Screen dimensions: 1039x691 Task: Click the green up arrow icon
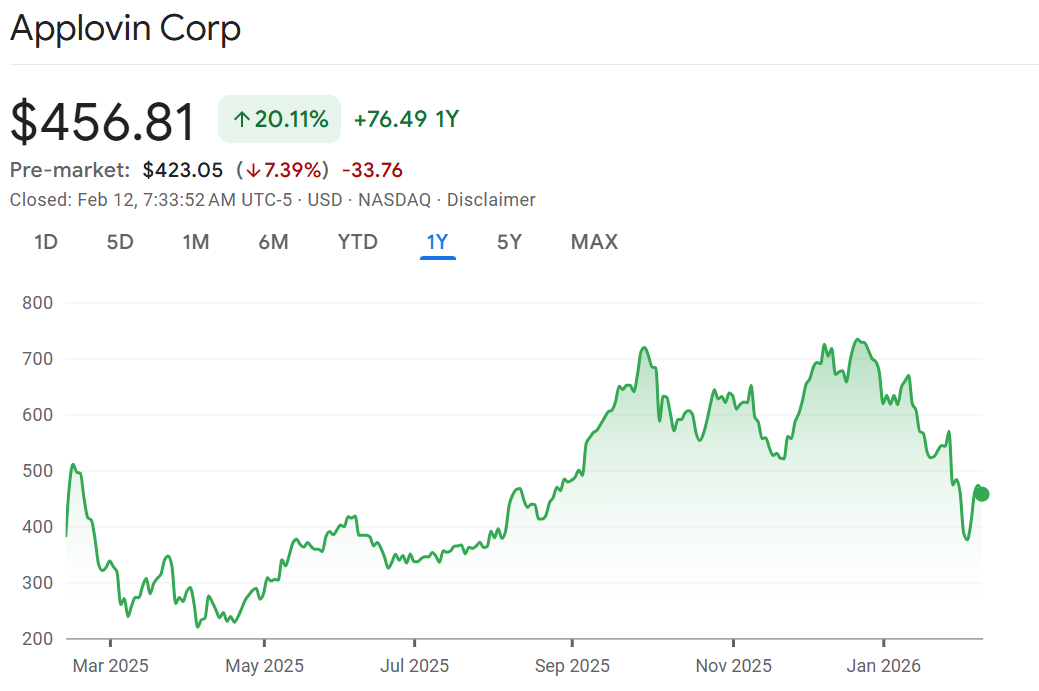point(241,120)
